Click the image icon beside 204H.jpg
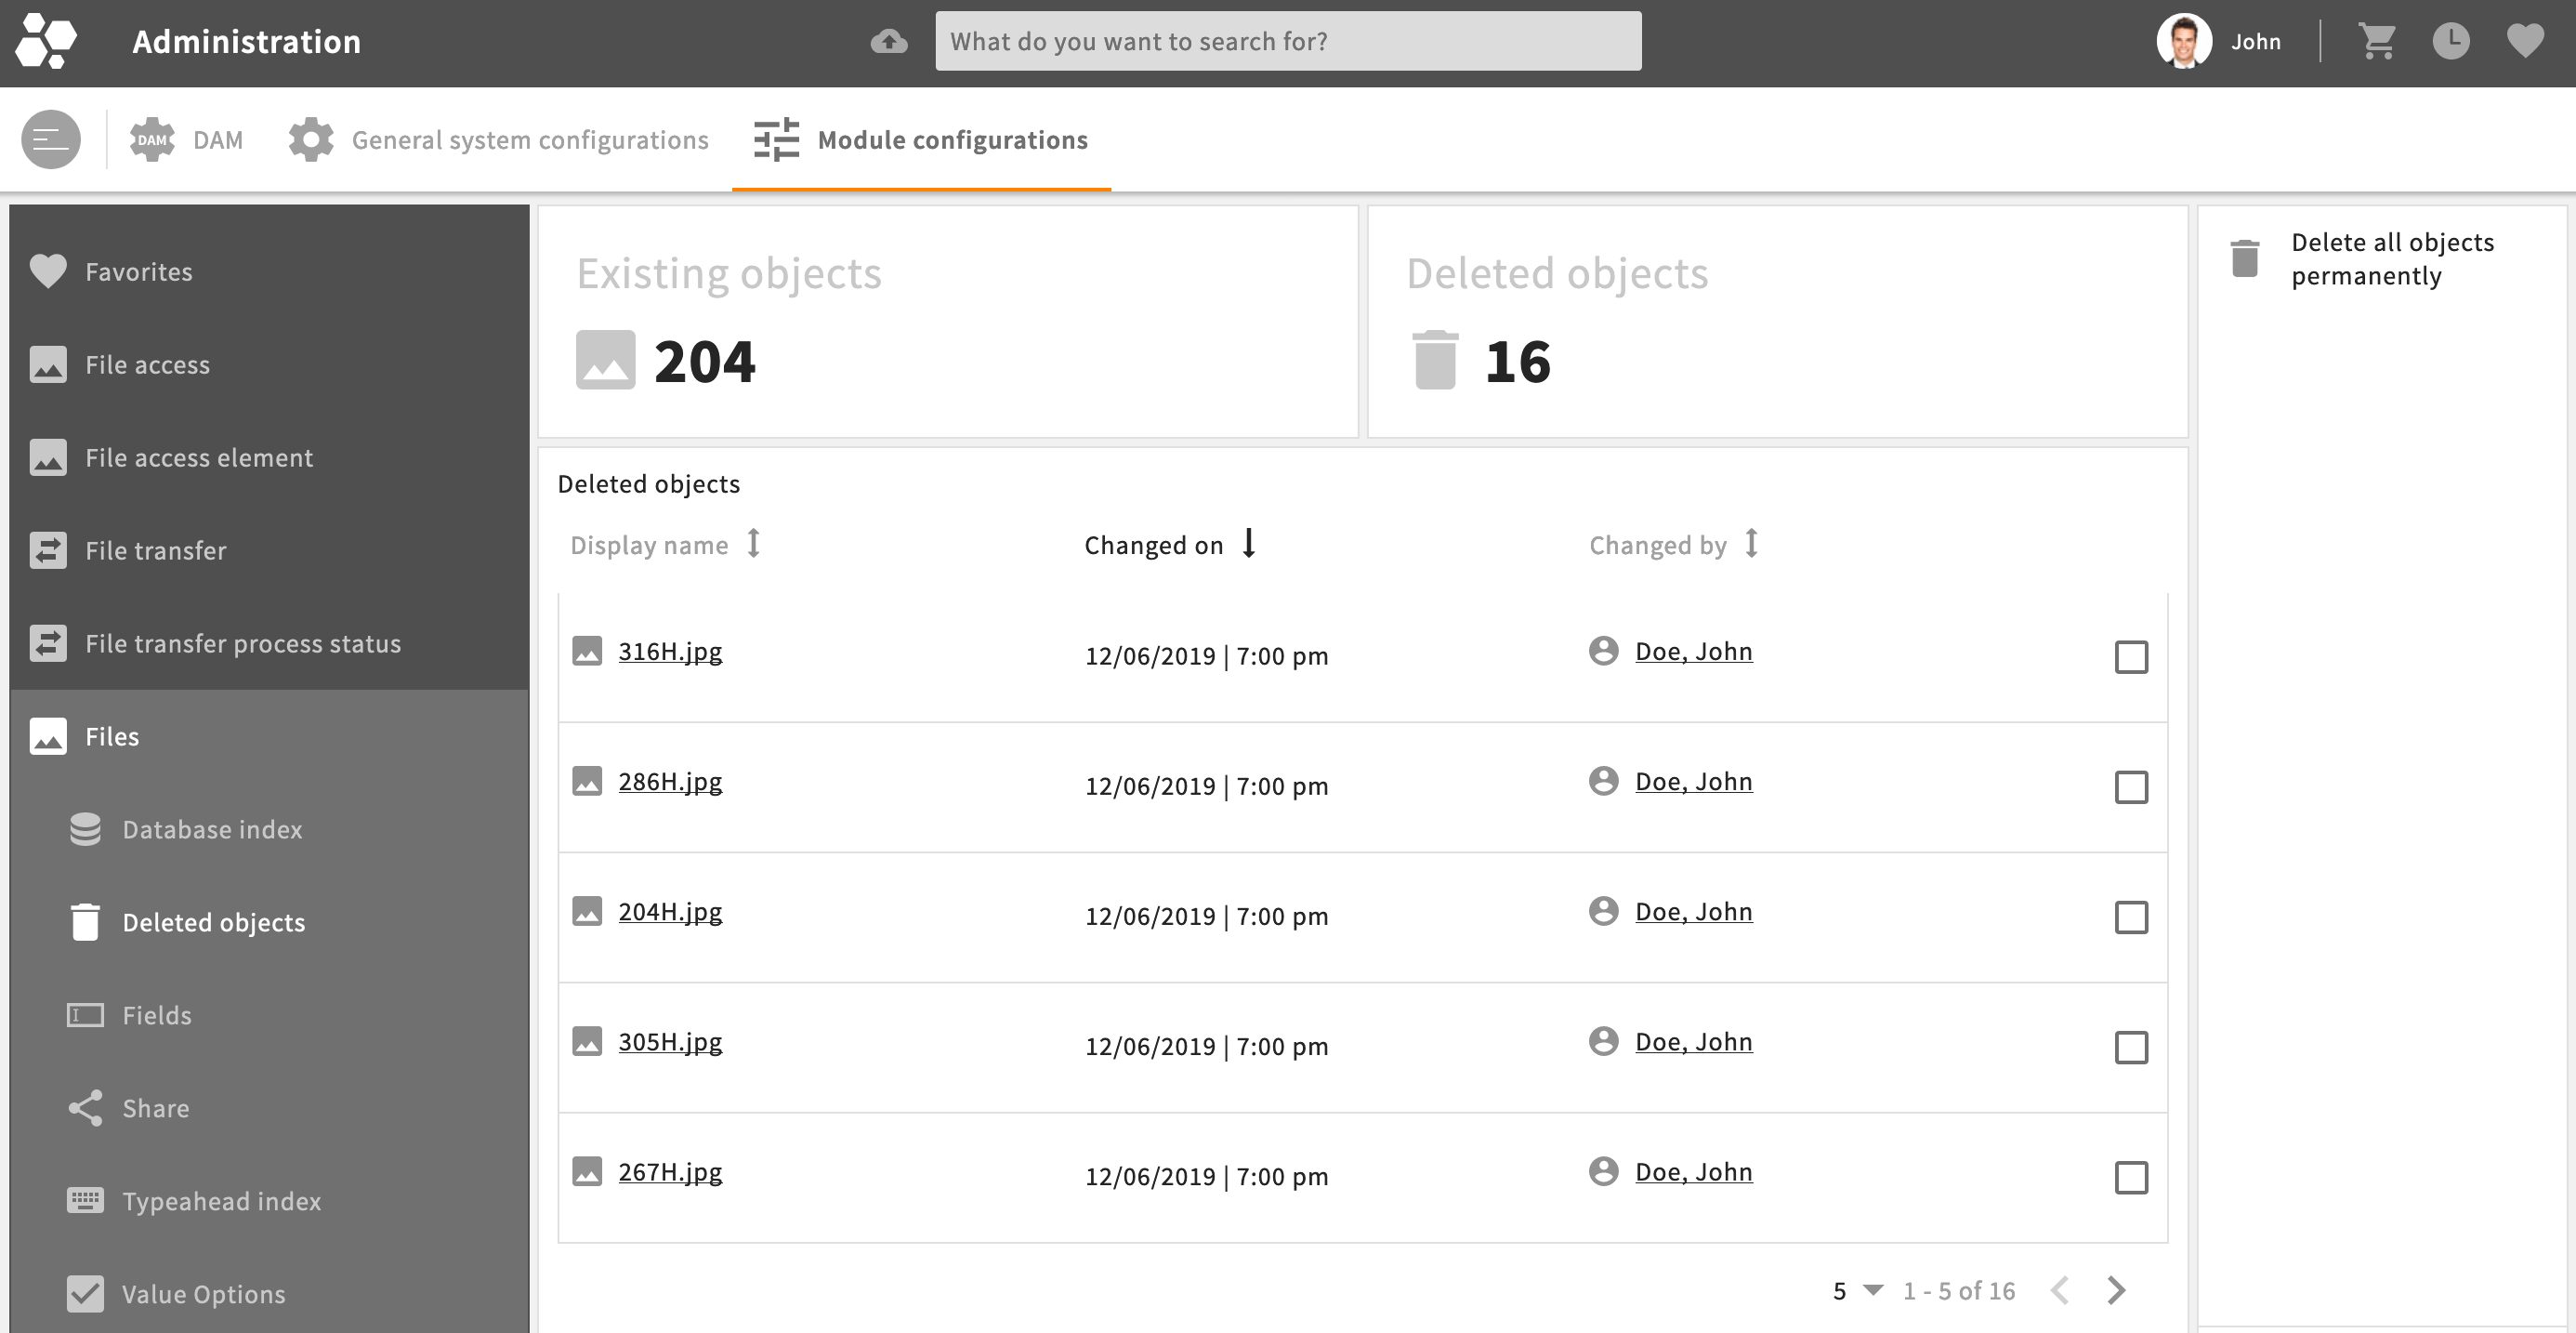This screenshot has width=2576, height=1333. coord(587,911)
